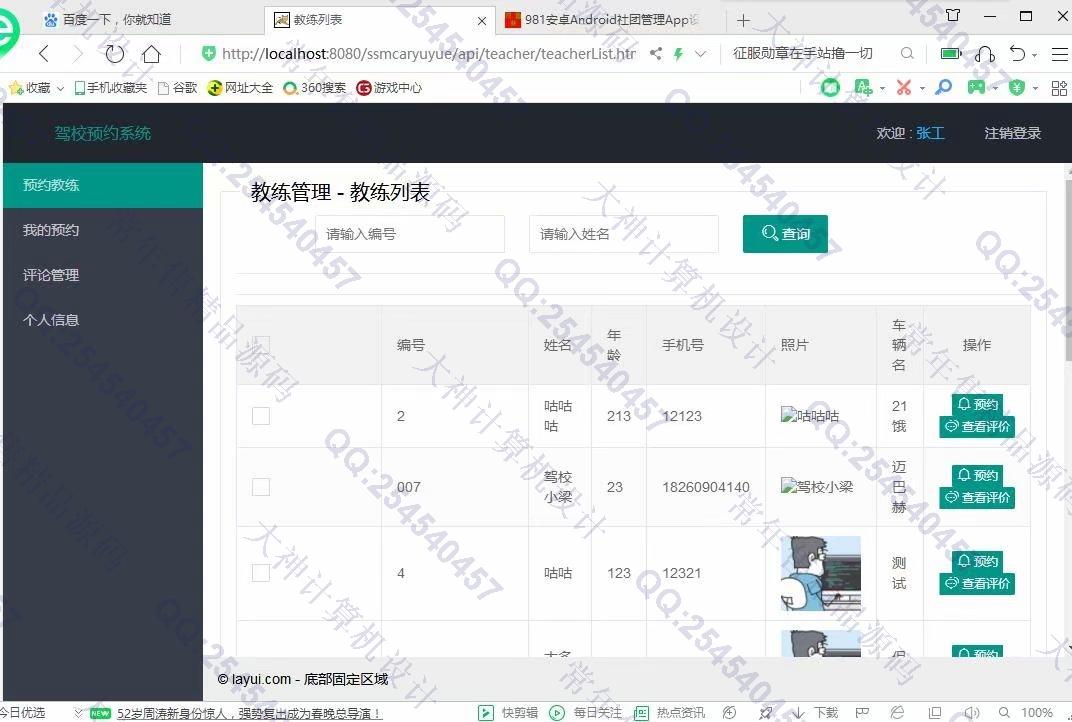1072x722 pixels.
Task: Open the extensions grid icon
Action: (x=1059, y=88)
